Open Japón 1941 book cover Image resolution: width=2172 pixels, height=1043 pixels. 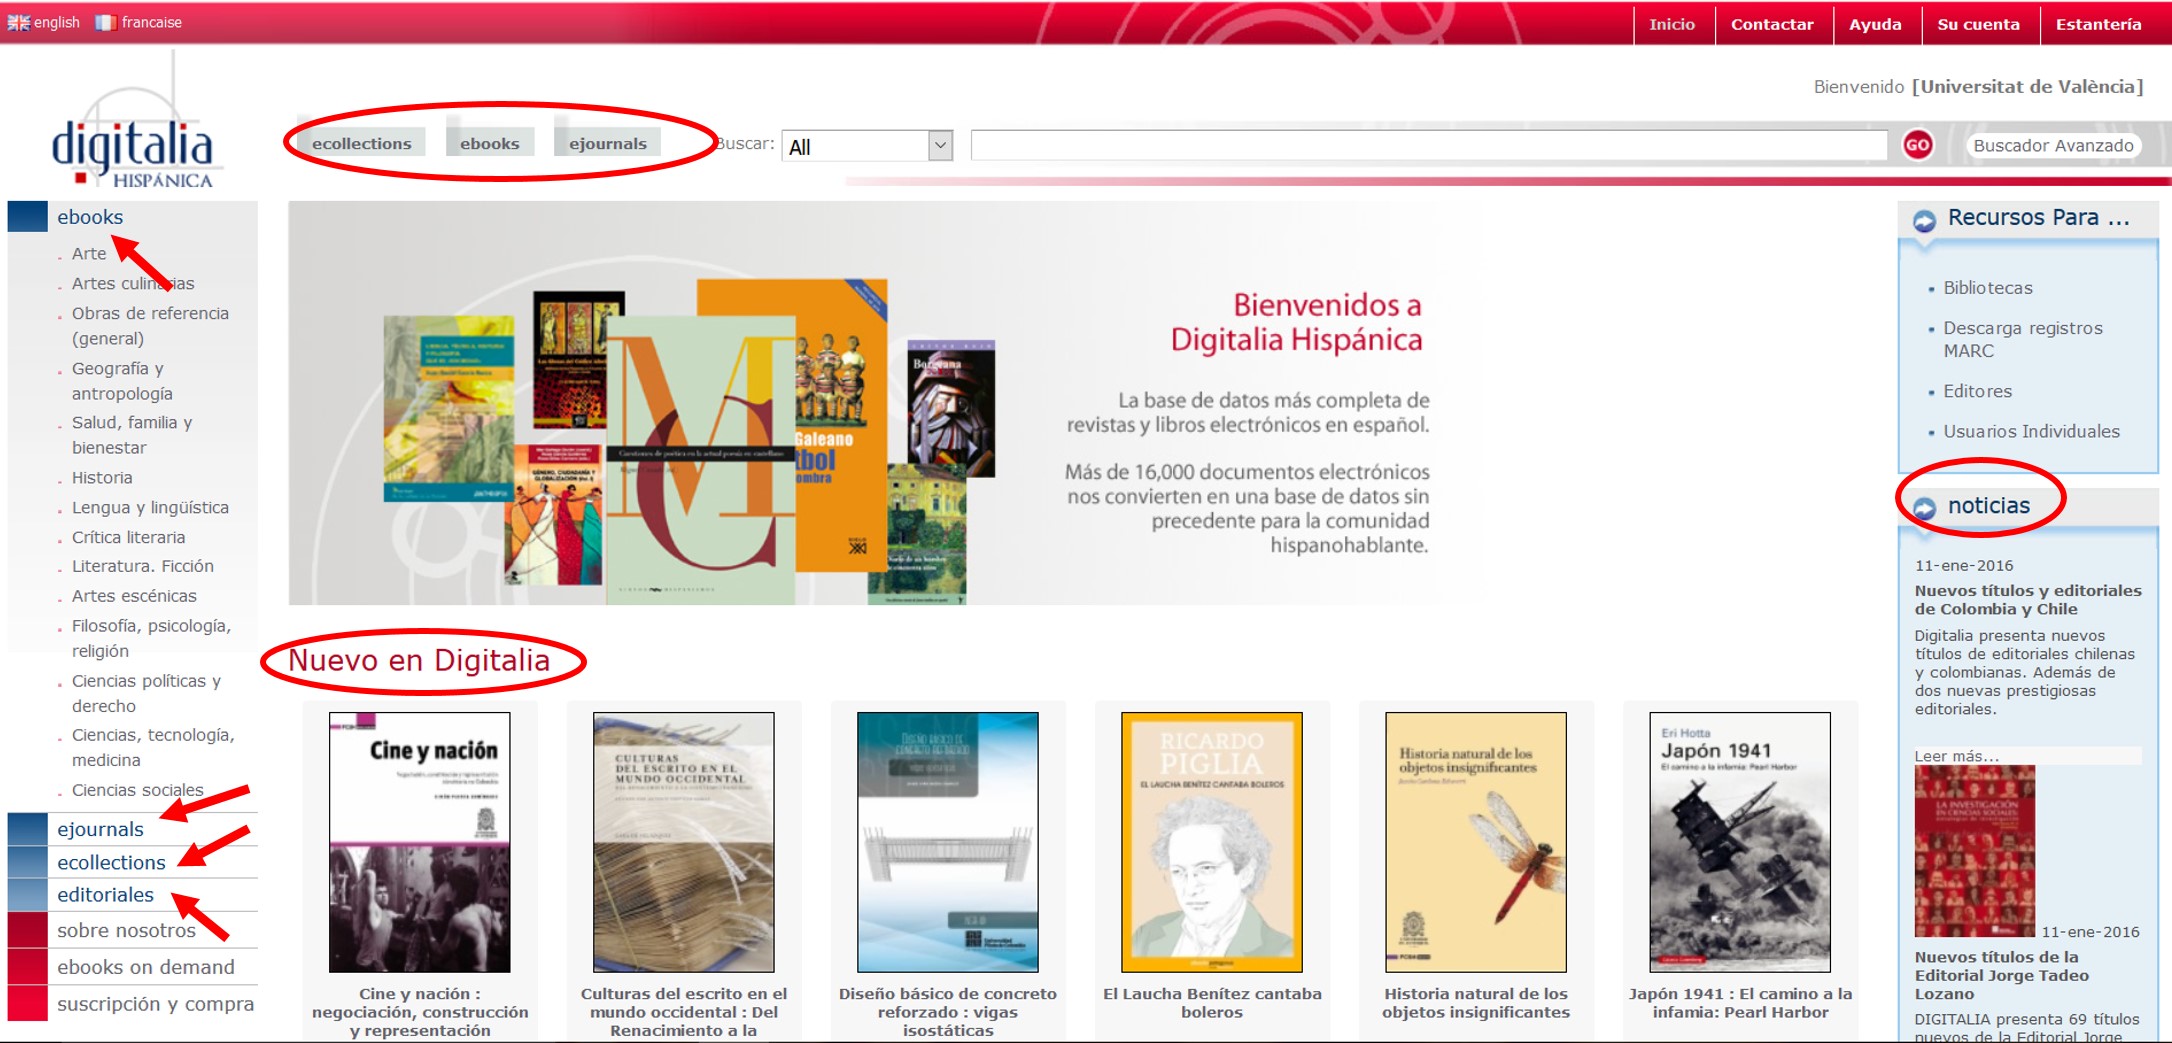click(x=1740, y=842)
